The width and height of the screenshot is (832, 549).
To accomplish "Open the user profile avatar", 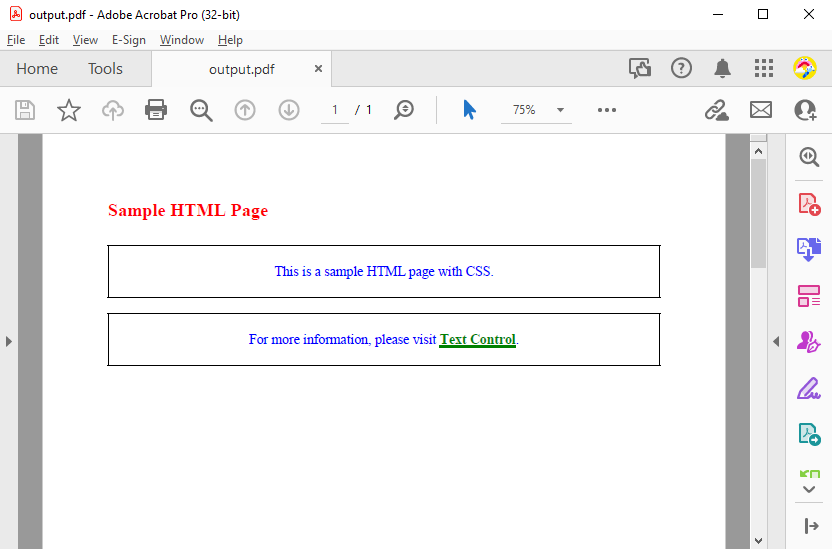I will pos(804,68).
